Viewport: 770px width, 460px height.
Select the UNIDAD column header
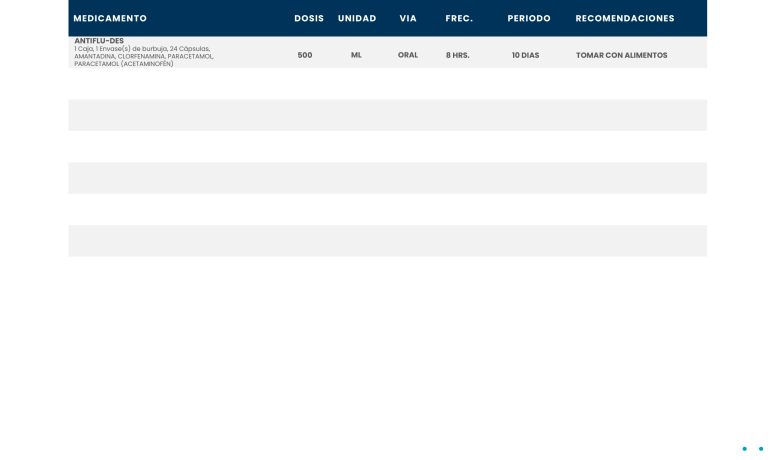(x=357, y=18)
